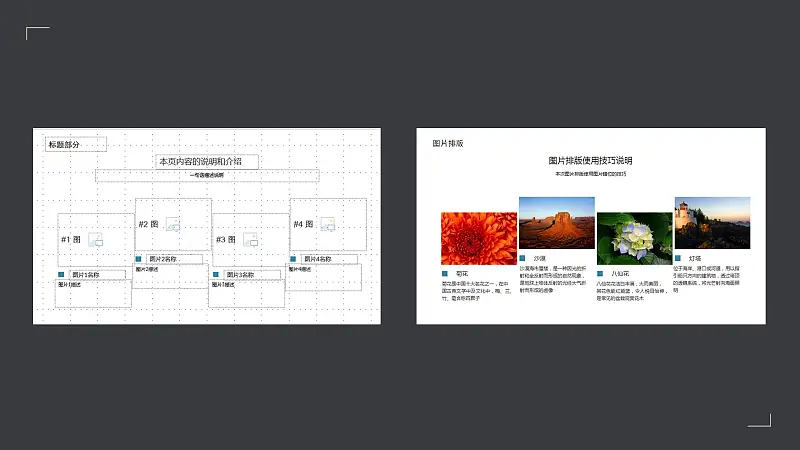
Task: Select the lighthouse photo
Action: click(x=712, y=223)
